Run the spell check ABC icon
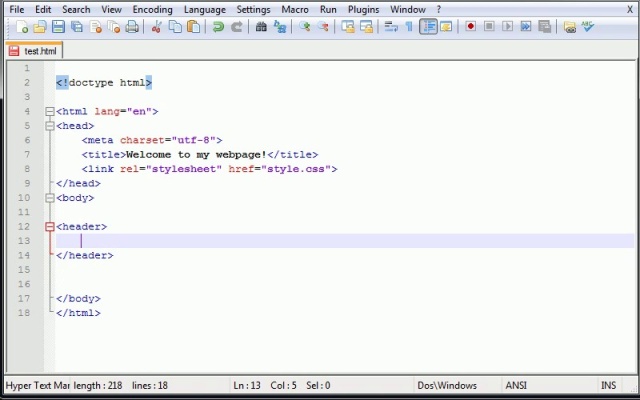The height and width of the screenshot is (400, 640). coord(587,27)
